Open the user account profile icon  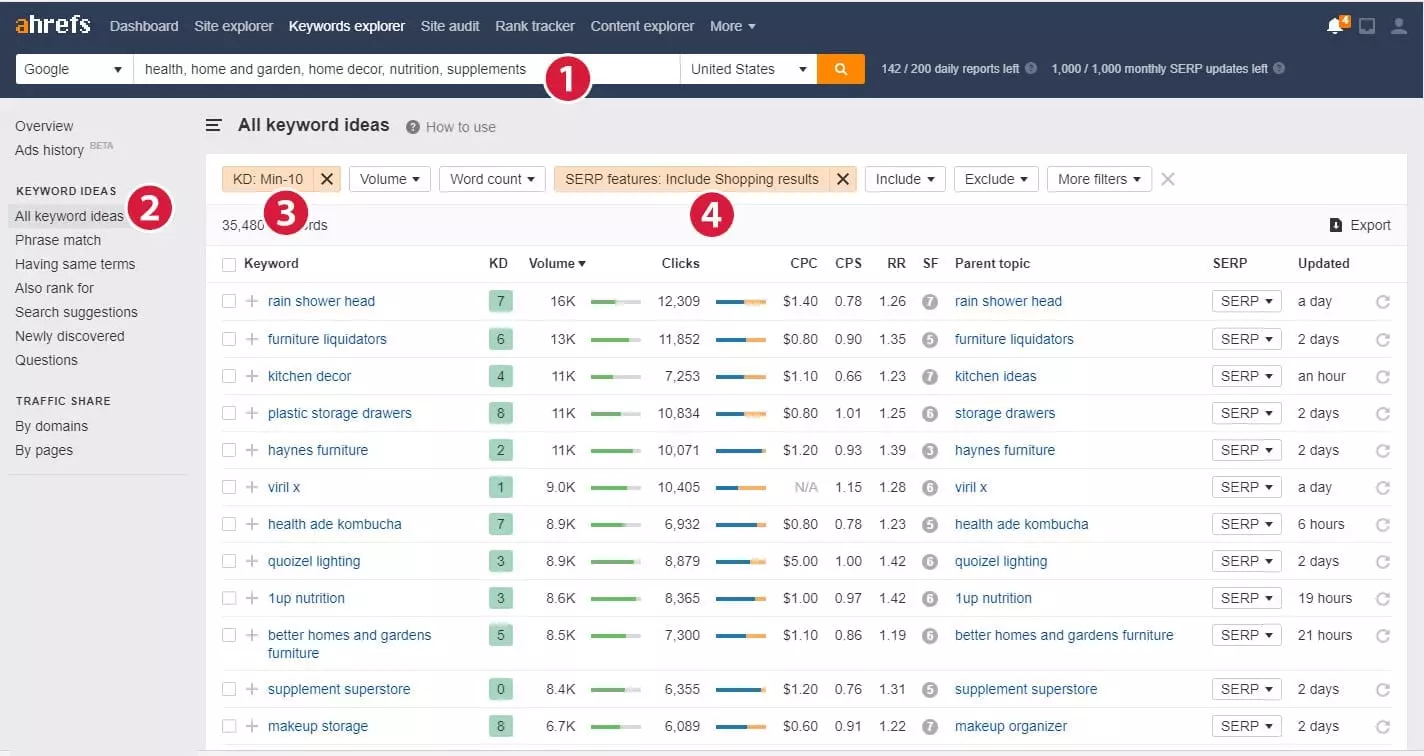tap(1399, 26)
